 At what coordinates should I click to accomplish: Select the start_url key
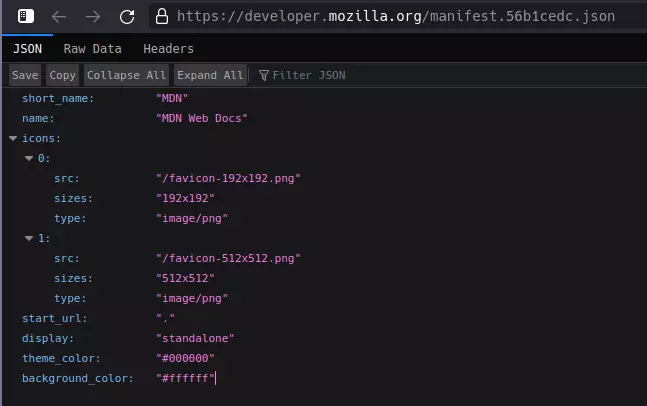[x=54, y=319]
